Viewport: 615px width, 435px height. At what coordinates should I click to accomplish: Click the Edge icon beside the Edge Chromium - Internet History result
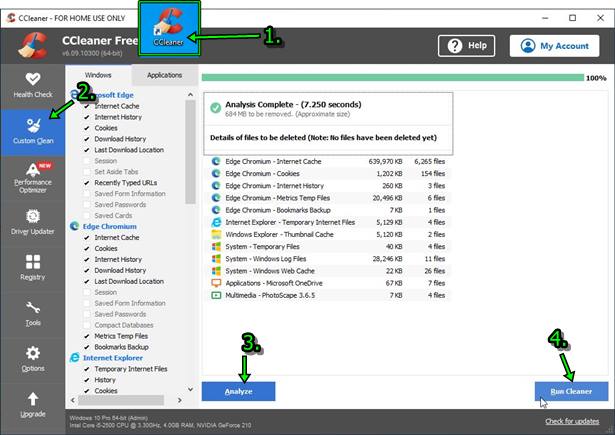pyautogui.click(x=216, y=186)
